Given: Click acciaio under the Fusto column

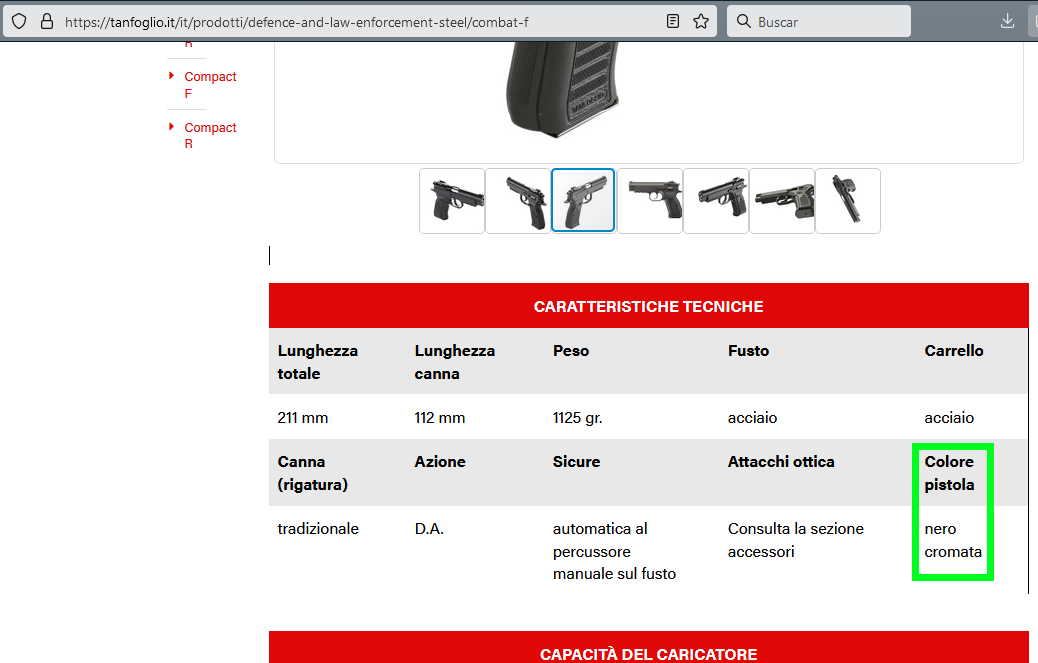Looking at the screenshot, I should coord(752,418).
